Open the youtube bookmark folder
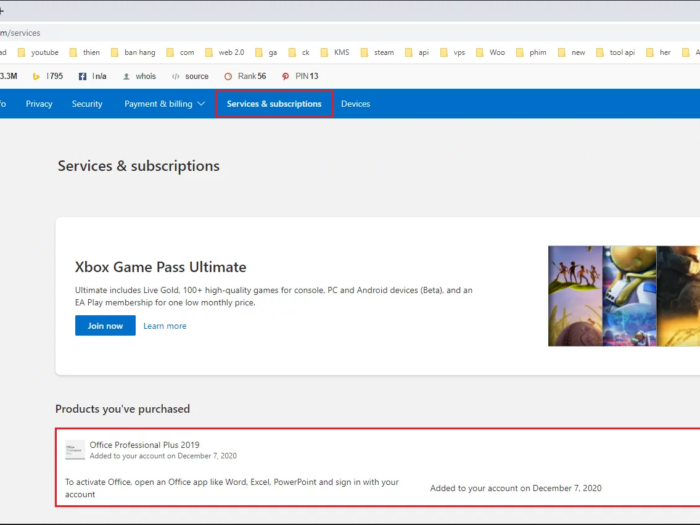The height and width of the screenshot is (525, 700). (x=38, y=52)
